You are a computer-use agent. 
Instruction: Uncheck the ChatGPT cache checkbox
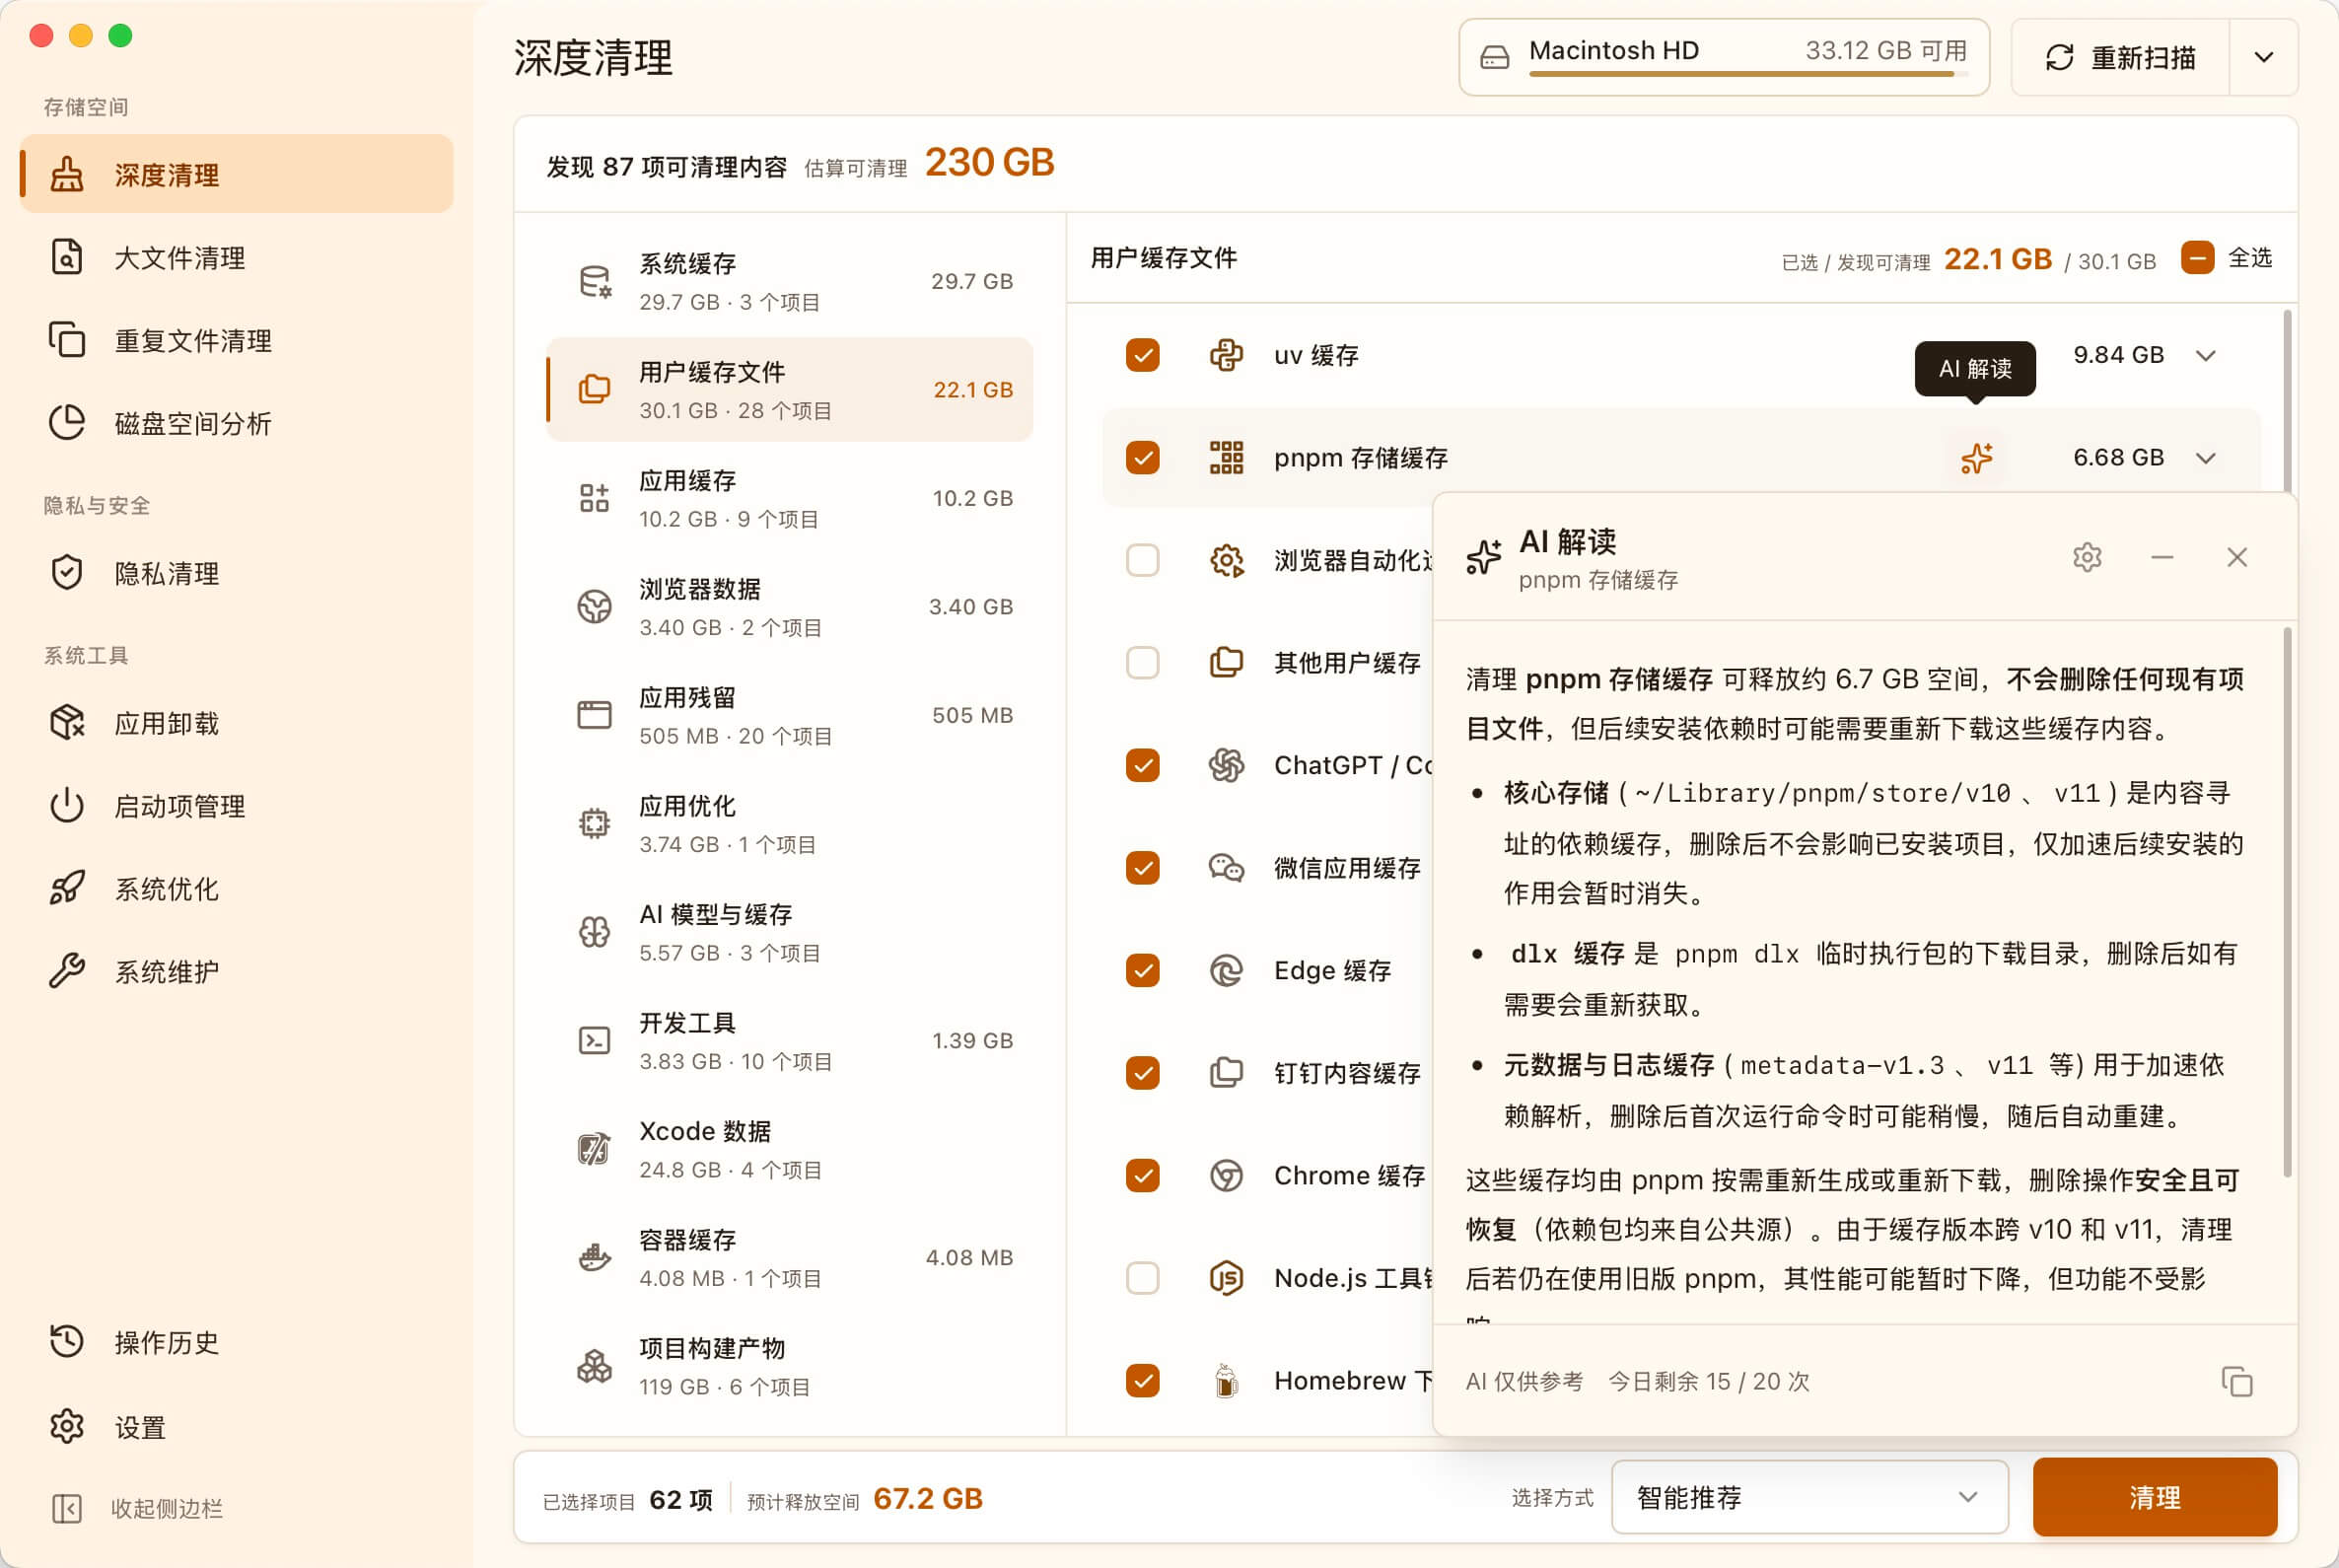1142,765
